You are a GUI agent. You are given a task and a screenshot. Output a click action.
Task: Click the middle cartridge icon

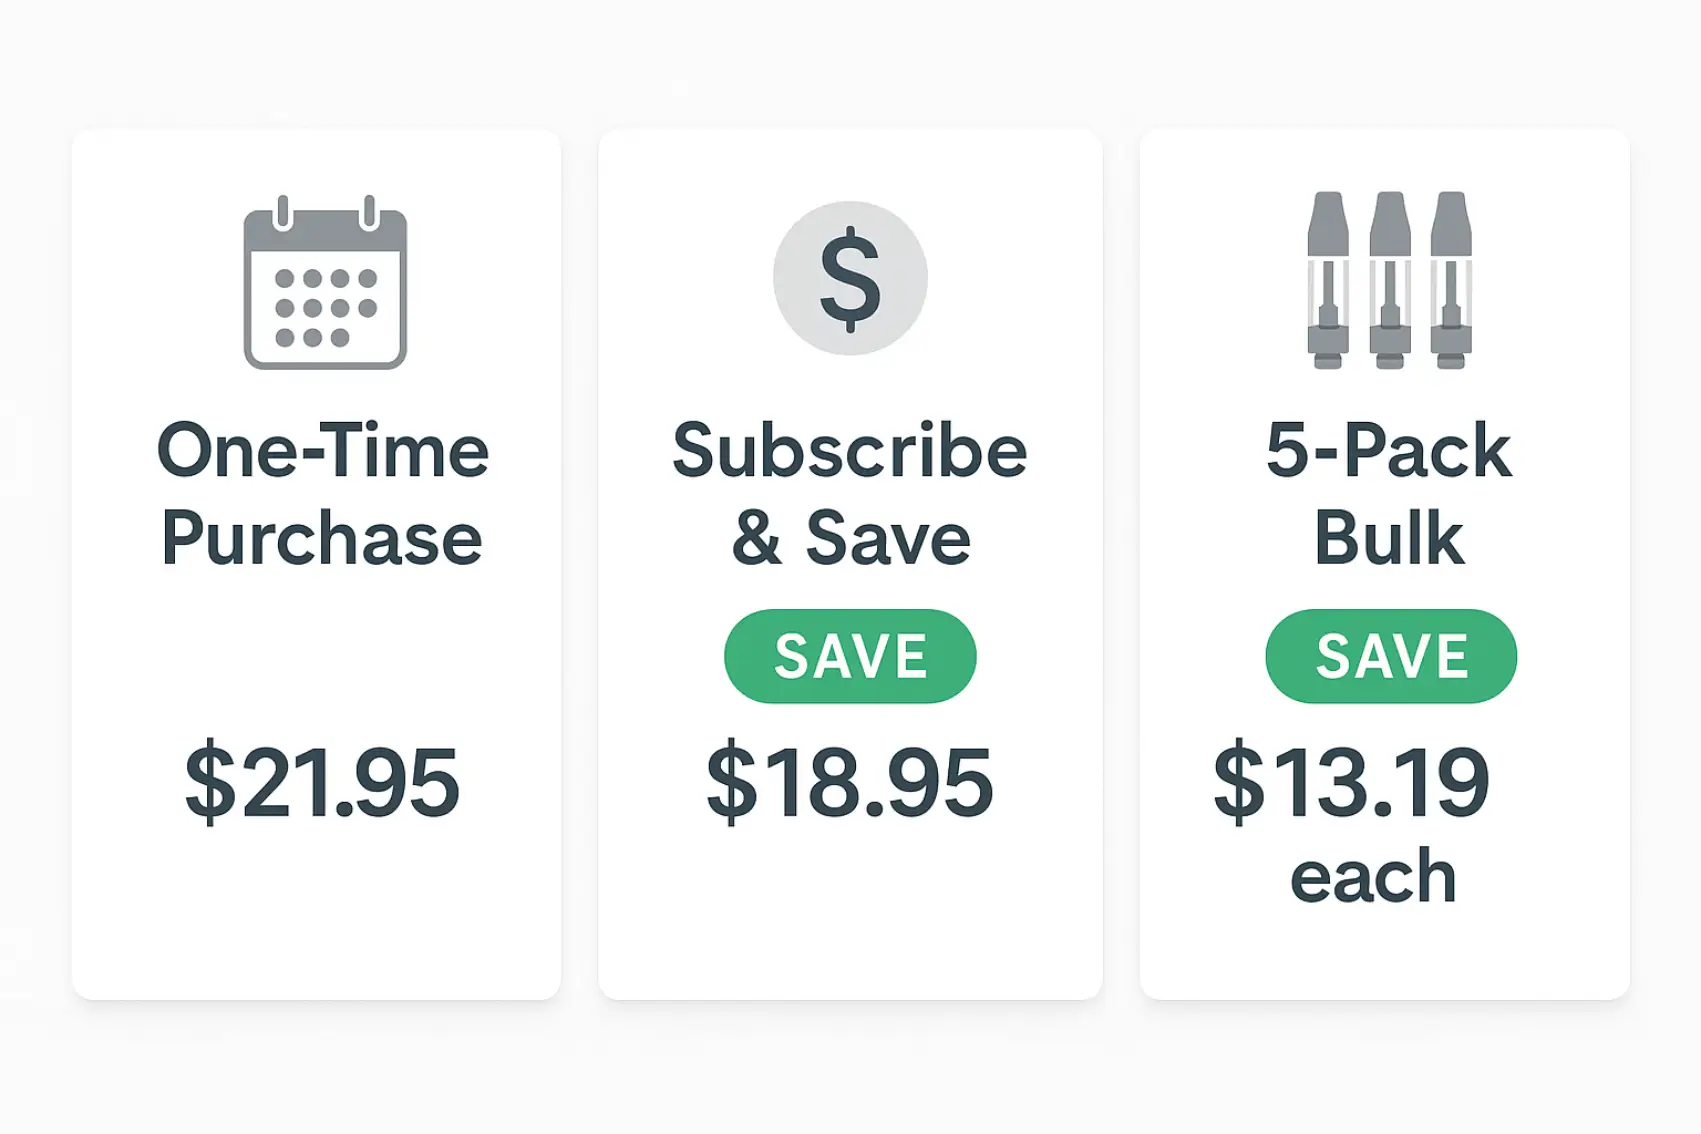[1390, 280]
